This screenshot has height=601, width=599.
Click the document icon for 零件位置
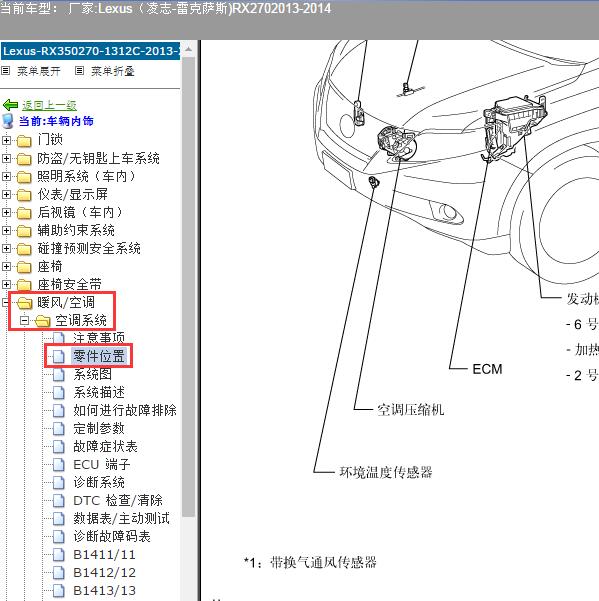(x=59, y=356)
